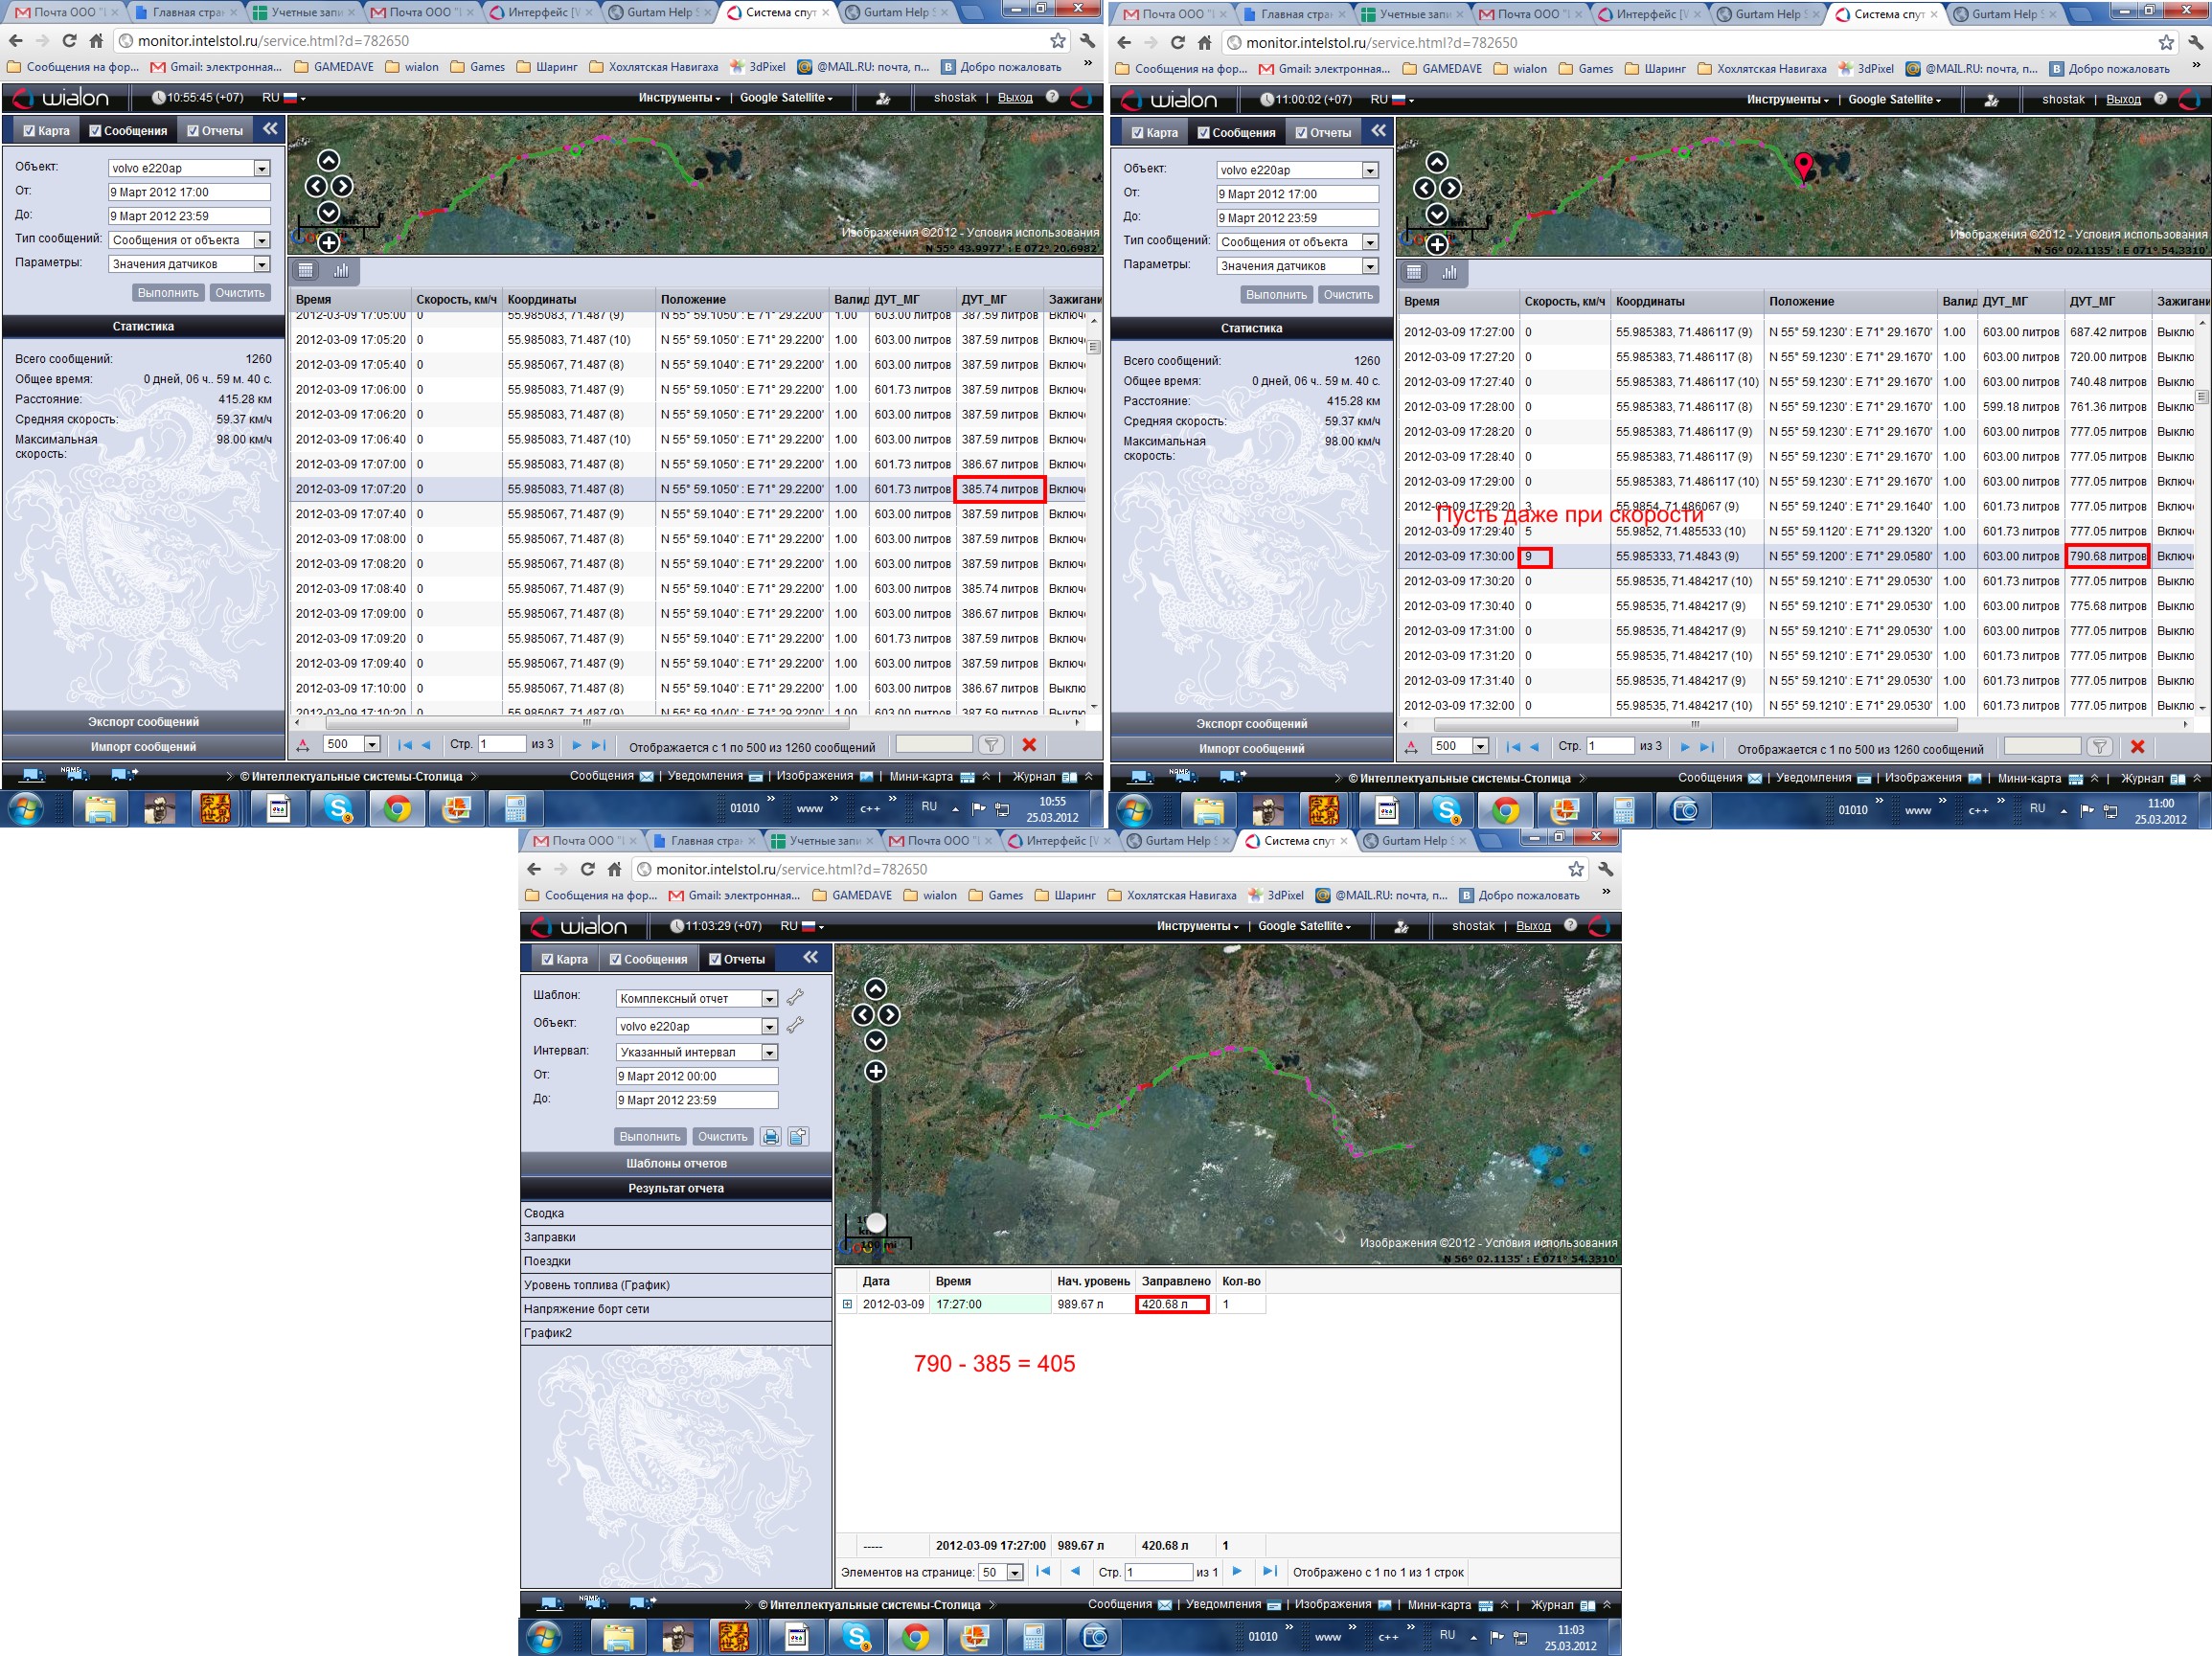
Task: Pan map left in the 11:00 window
Action: [x=1424, y=188]
